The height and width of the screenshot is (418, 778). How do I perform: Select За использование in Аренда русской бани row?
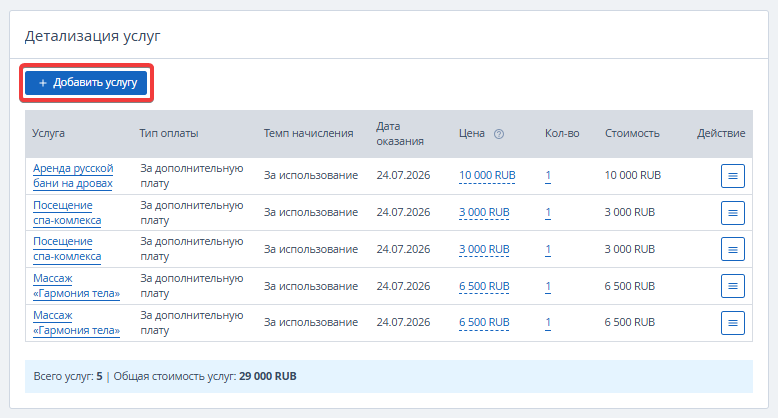click(311, 175)
